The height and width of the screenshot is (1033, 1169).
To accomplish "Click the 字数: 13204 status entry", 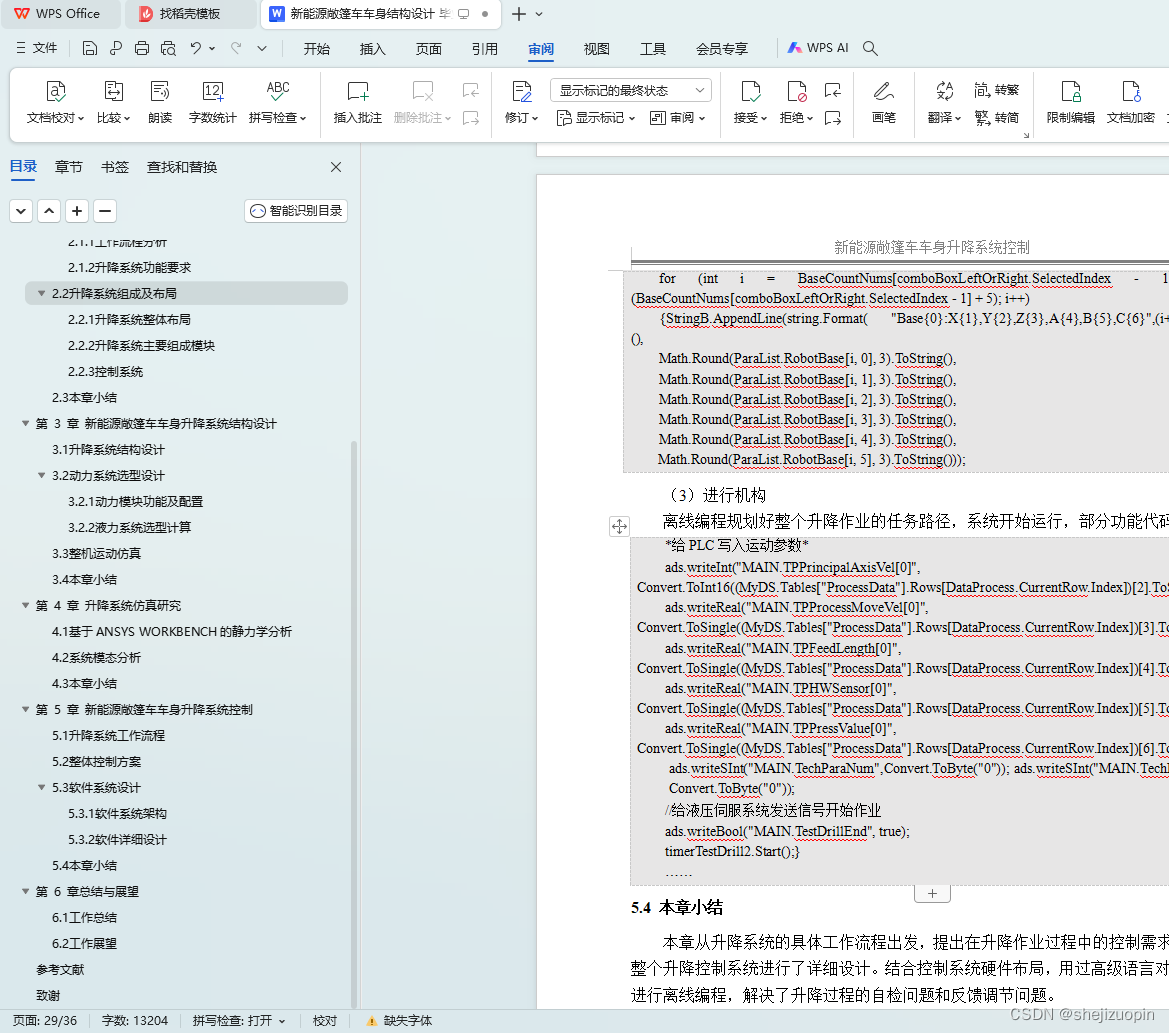I will (x=135, y=1020).
